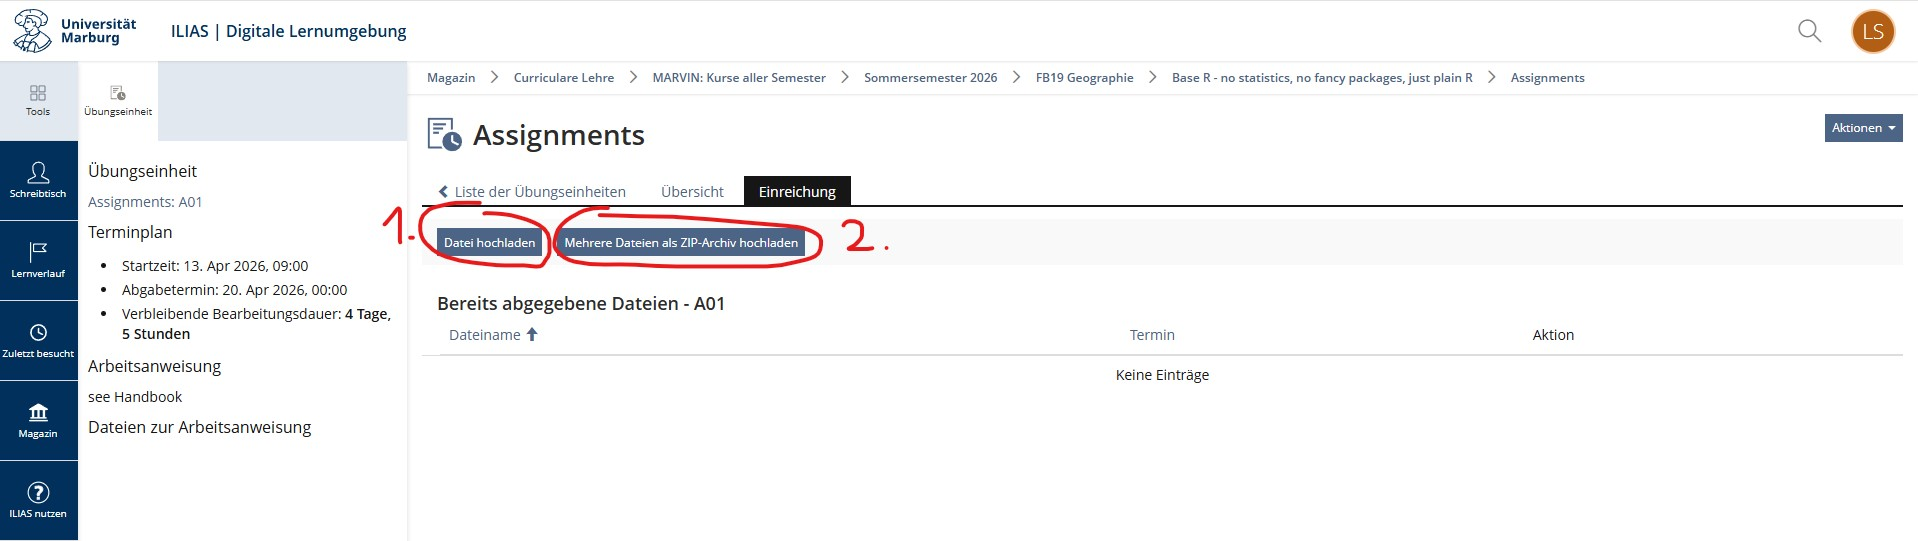Navigate to FB19 Geographie breadcrumb
1918x541 pixels.
coord(1084,78)
